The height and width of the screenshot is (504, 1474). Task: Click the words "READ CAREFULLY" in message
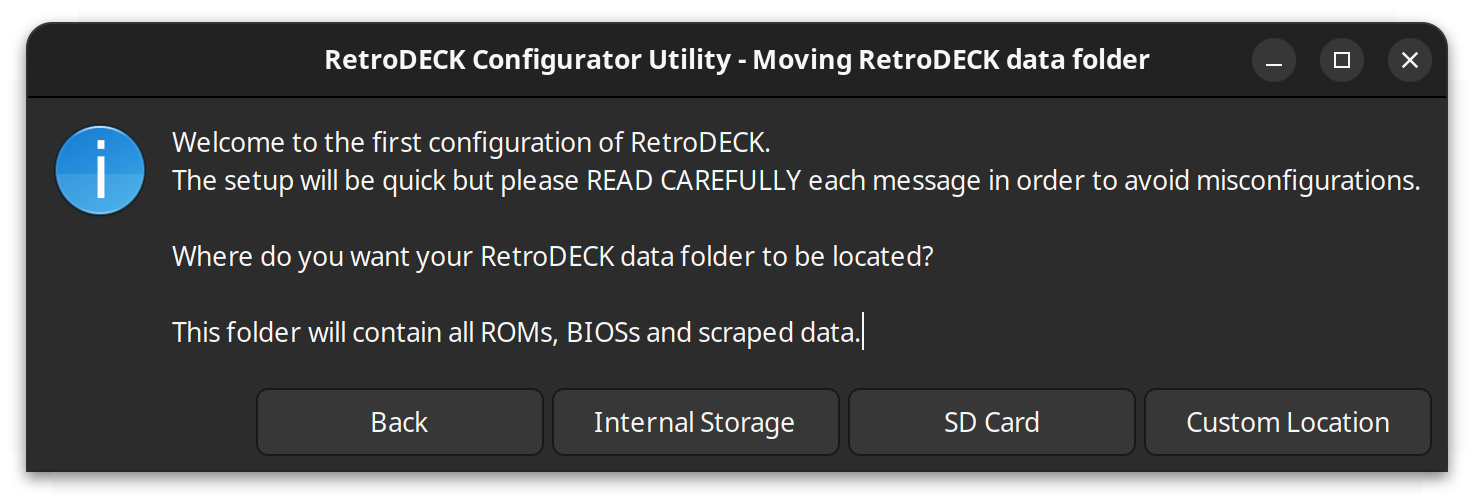coord(693,181)
